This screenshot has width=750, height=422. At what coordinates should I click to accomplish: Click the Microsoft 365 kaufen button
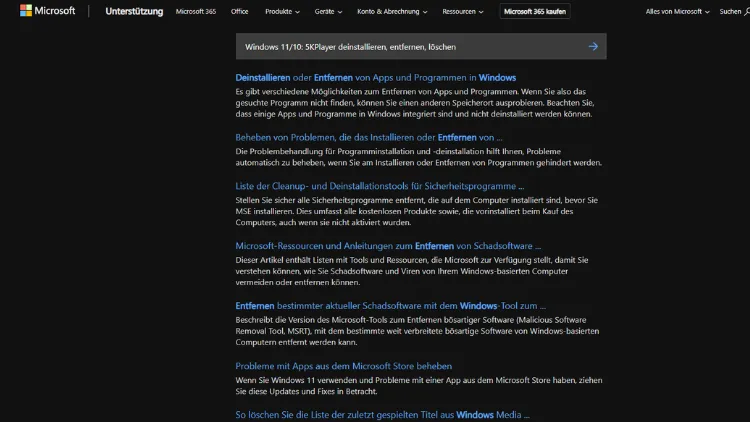pos(535,11)
